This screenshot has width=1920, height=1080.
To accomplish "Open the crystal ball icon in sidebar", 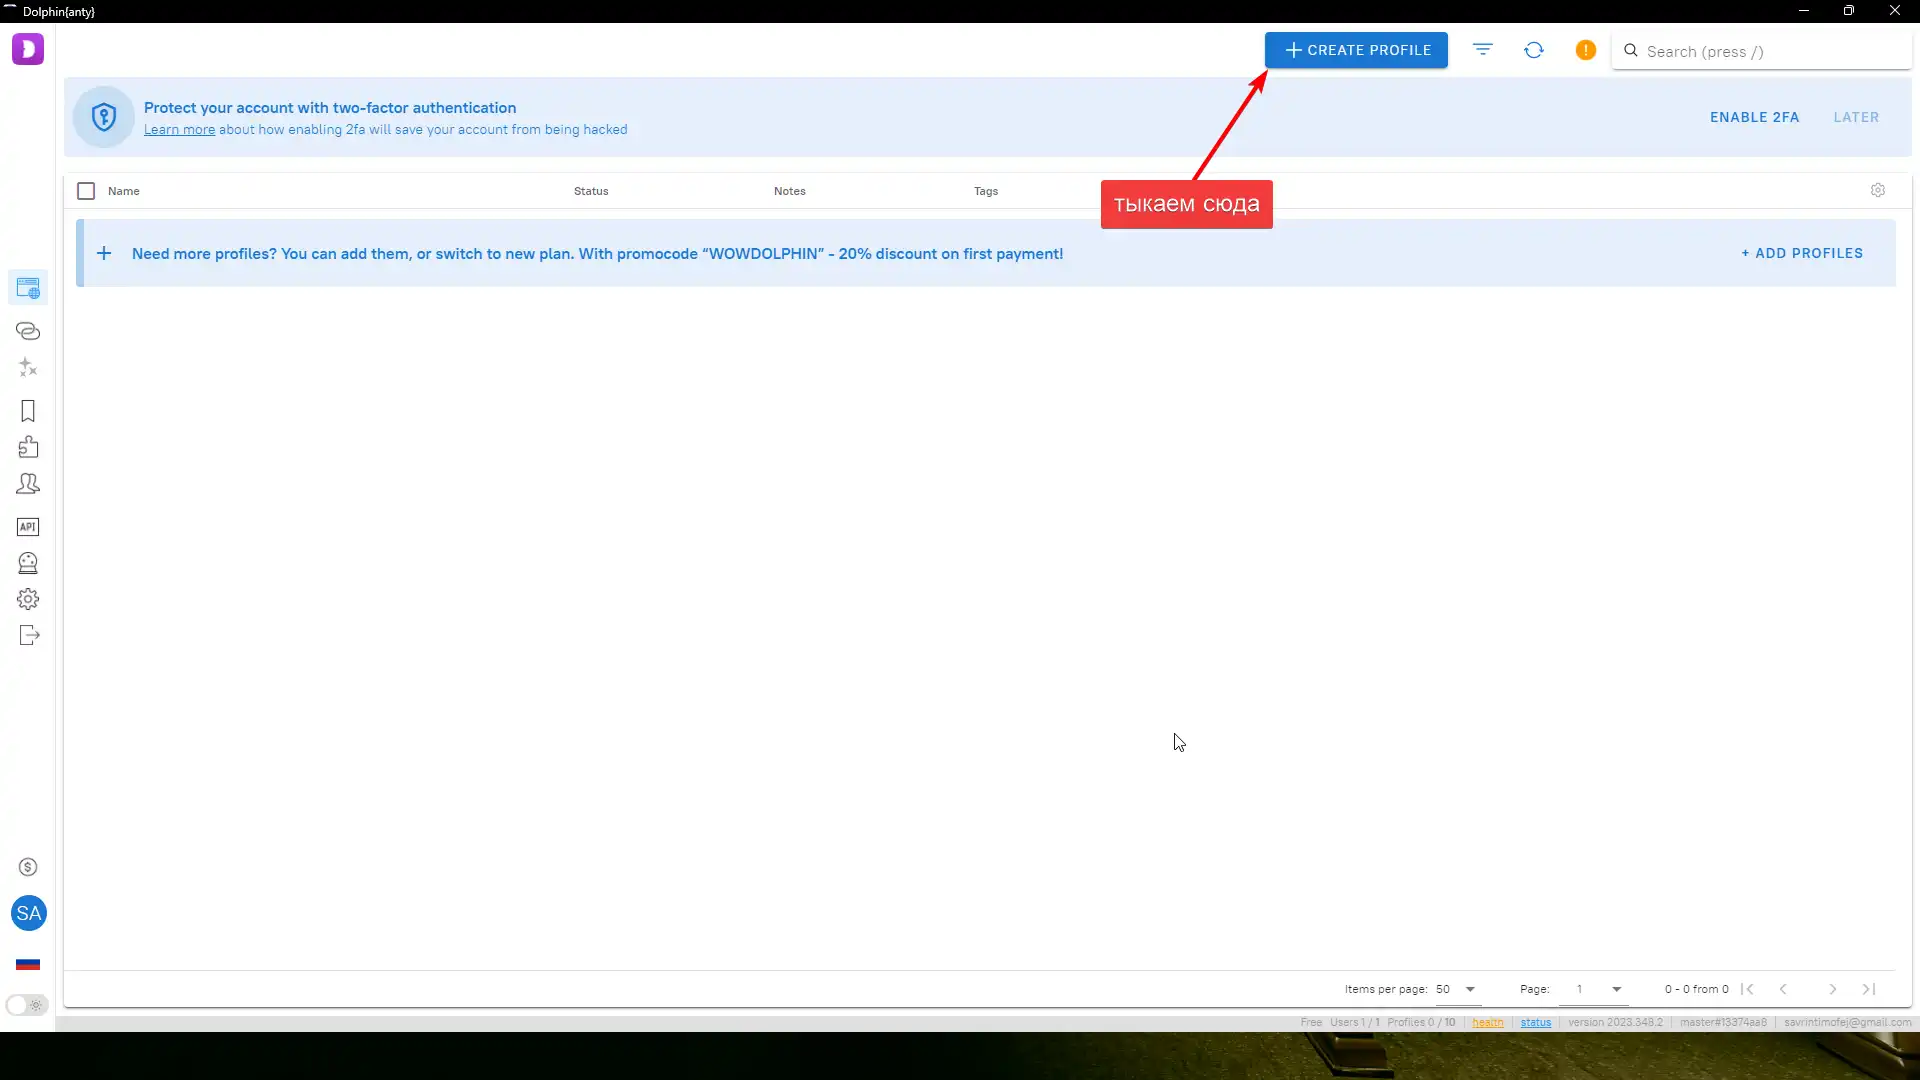I will coord(28,563).
